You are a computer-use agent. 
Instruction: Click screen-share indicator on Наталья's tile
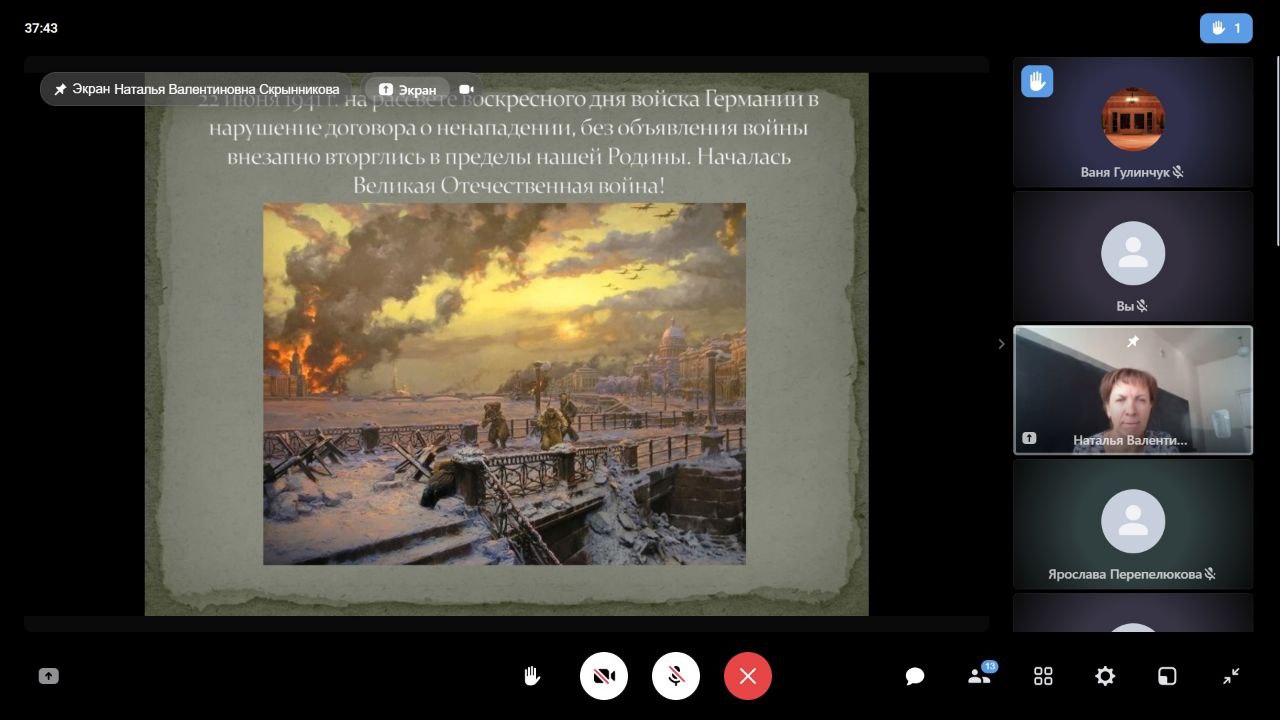click(x=1029, y=438)
